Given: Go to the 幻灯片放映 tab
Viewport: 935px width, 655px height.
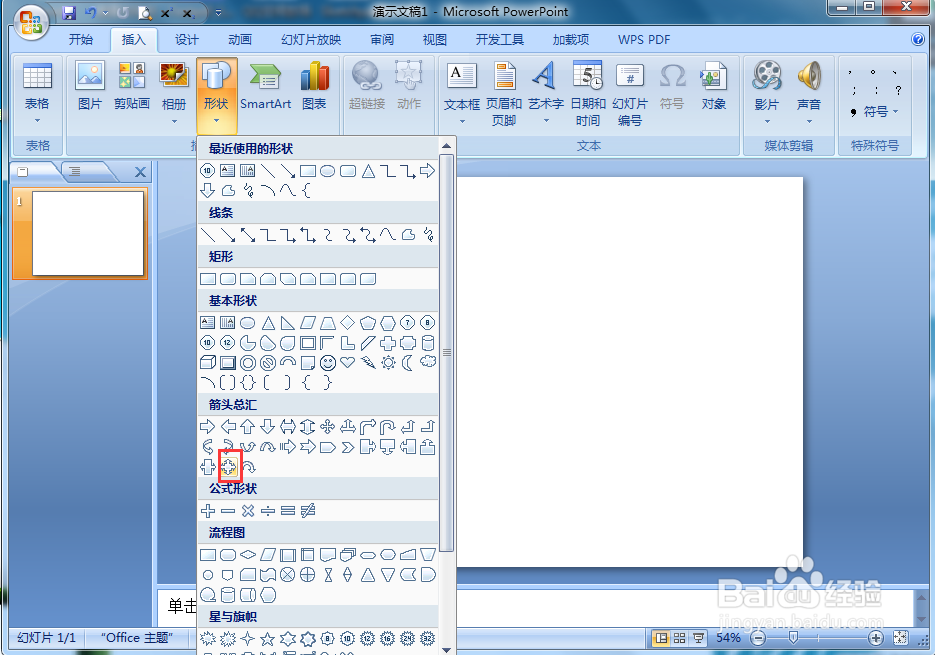Looking at the screenshot, I should tap(311, 40).
